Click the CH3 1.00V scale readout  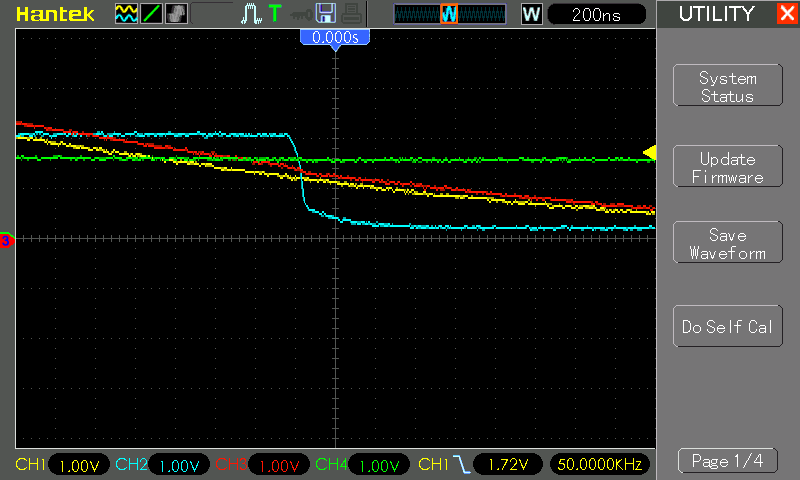pos(279,465)
